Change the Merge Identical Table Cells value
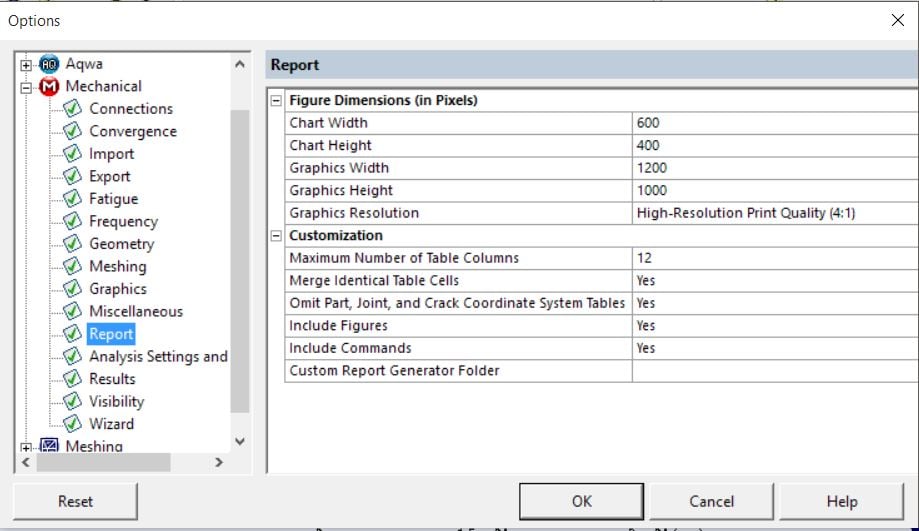The height and width of the screenshot is (531, 919). pos(775,281)
